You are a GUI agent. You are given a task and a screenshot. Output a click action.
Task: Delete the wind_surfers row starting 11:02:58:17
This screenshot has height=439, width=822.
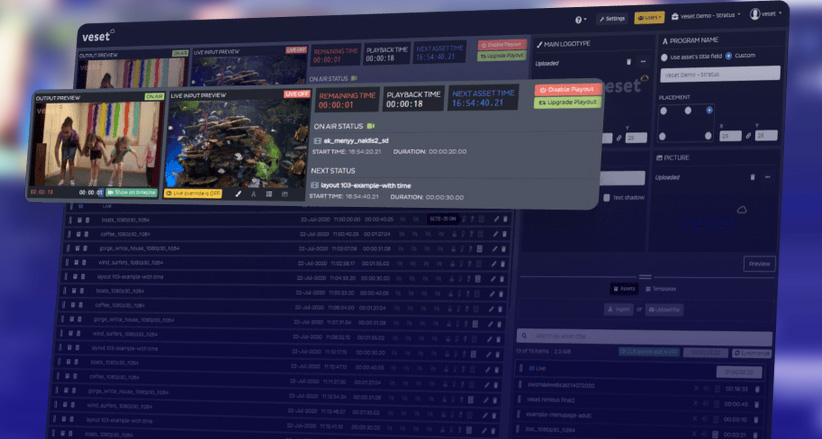(x=503, y=263)
